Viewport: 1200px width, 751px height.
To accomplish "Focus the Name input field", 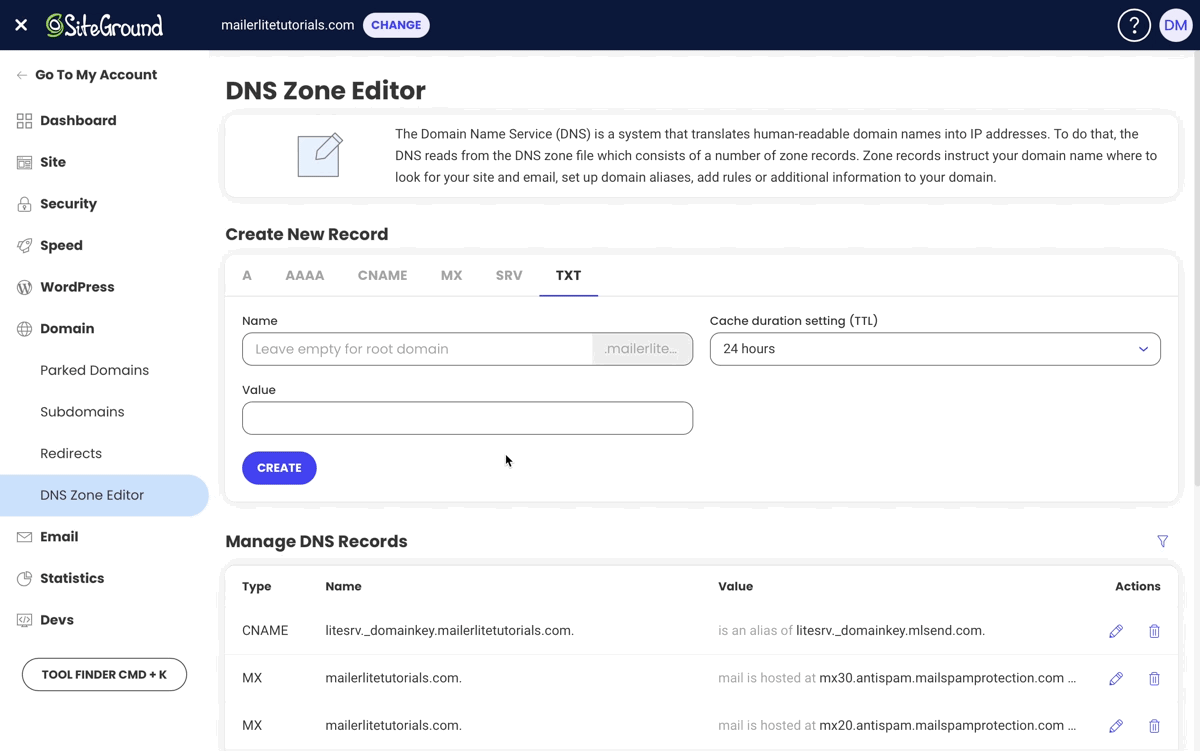I will pyautogui.click(x=417, y=349).
